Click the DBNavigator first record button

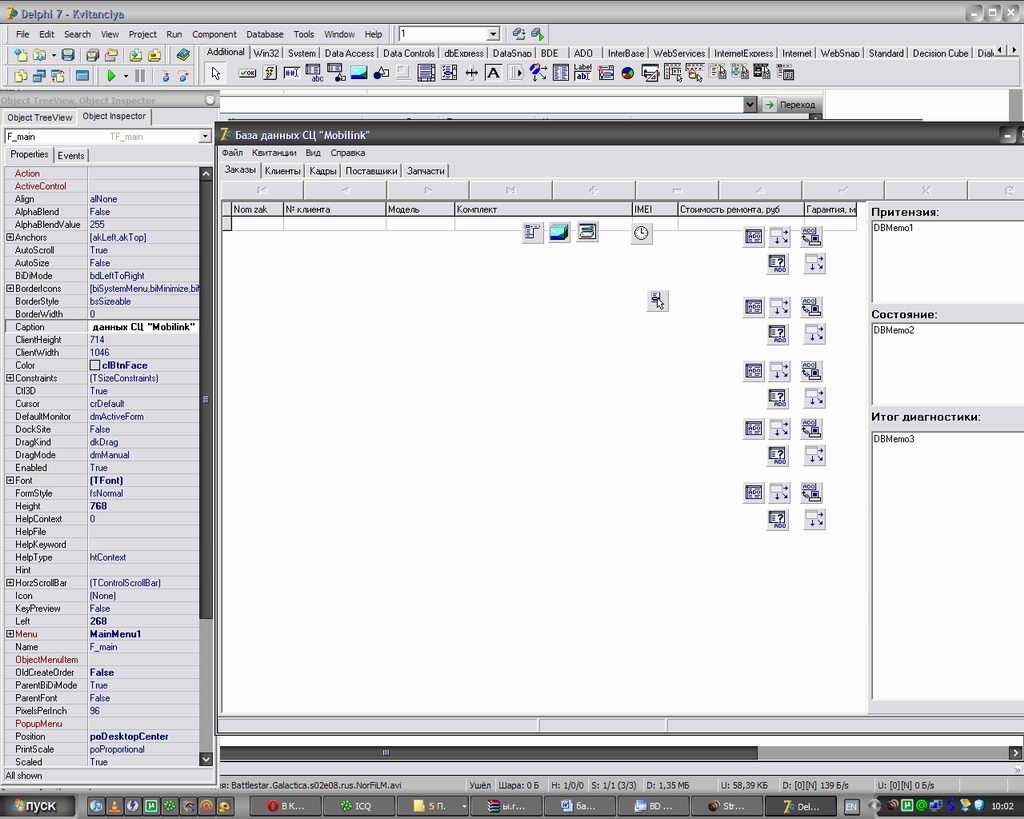[x=263, y=190]
